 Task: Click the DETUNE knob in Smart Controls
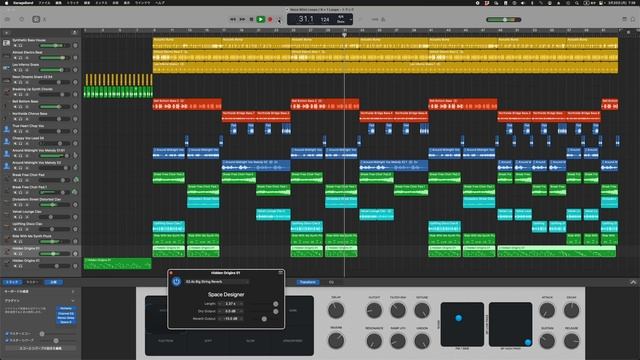pyautogui.click(x=422, y=311)
